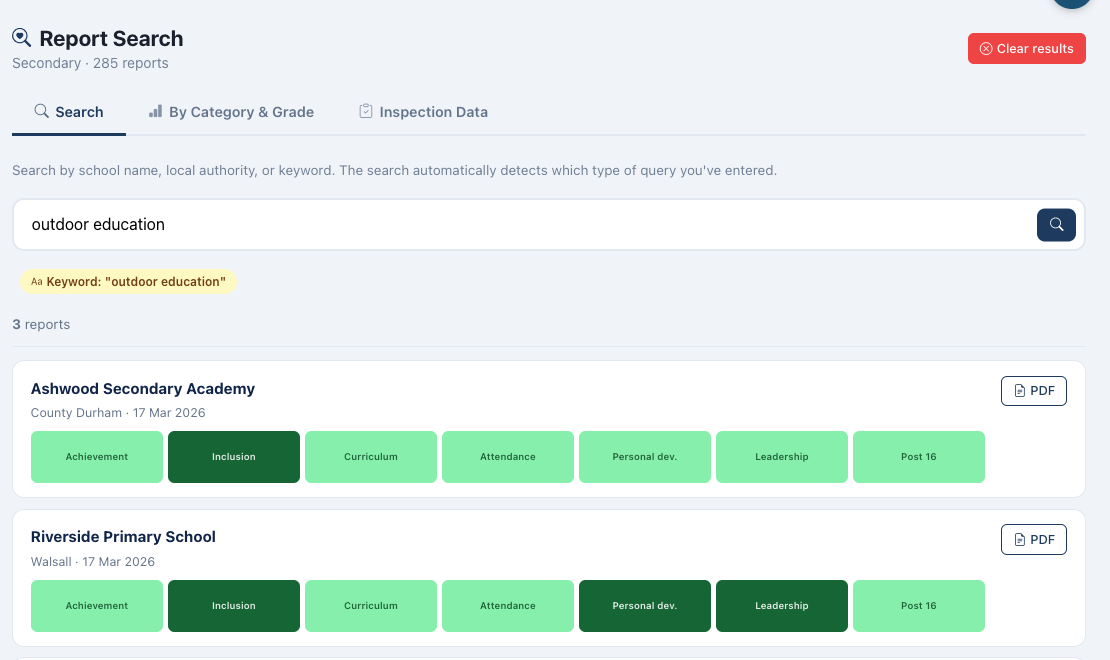Click the Clear results button
Viewport: 1110px width, 660px height.
coord(1026,49)
